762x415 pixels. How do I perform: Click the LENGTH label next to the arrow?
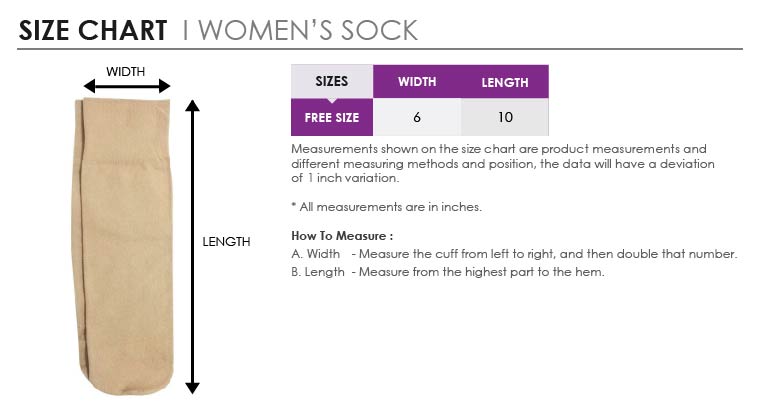226,242
